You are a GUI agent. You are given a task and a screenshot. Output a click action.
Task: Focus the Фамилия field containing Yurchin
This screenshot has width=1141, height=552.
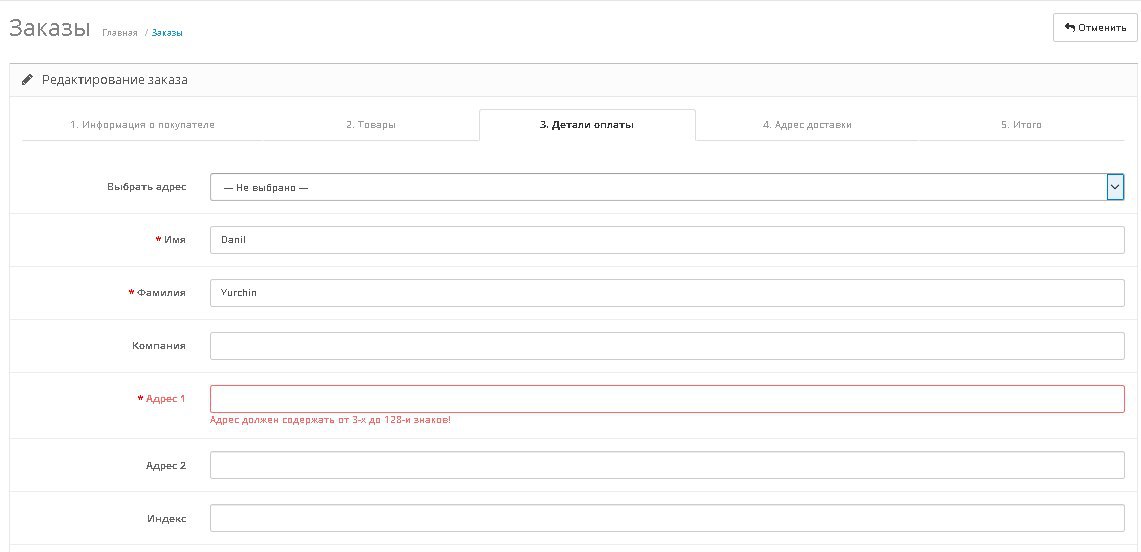667,293
